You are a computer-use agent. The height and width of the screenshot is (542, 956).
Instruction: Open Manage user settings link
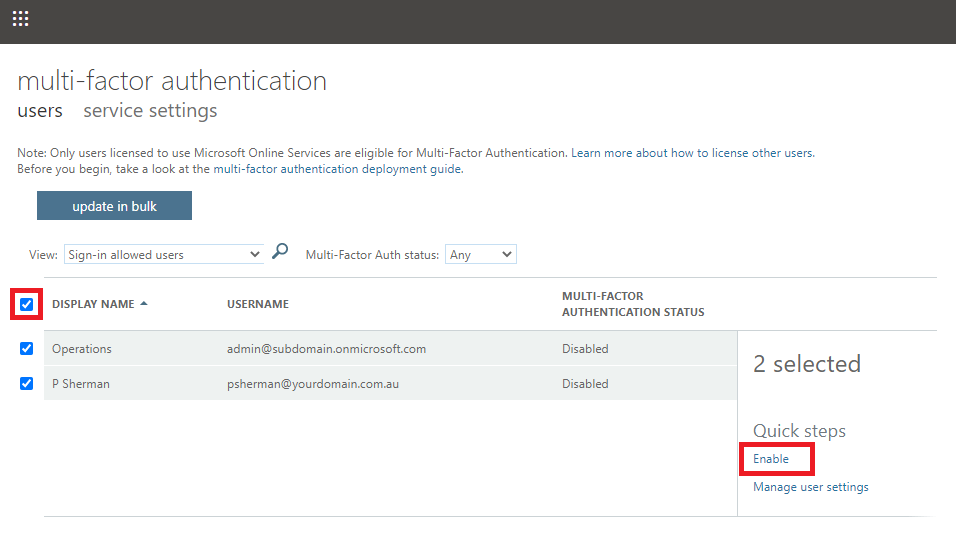810,487
